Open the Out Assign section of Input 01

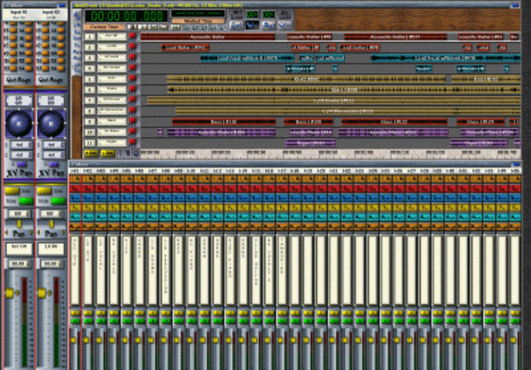[19, 80]
